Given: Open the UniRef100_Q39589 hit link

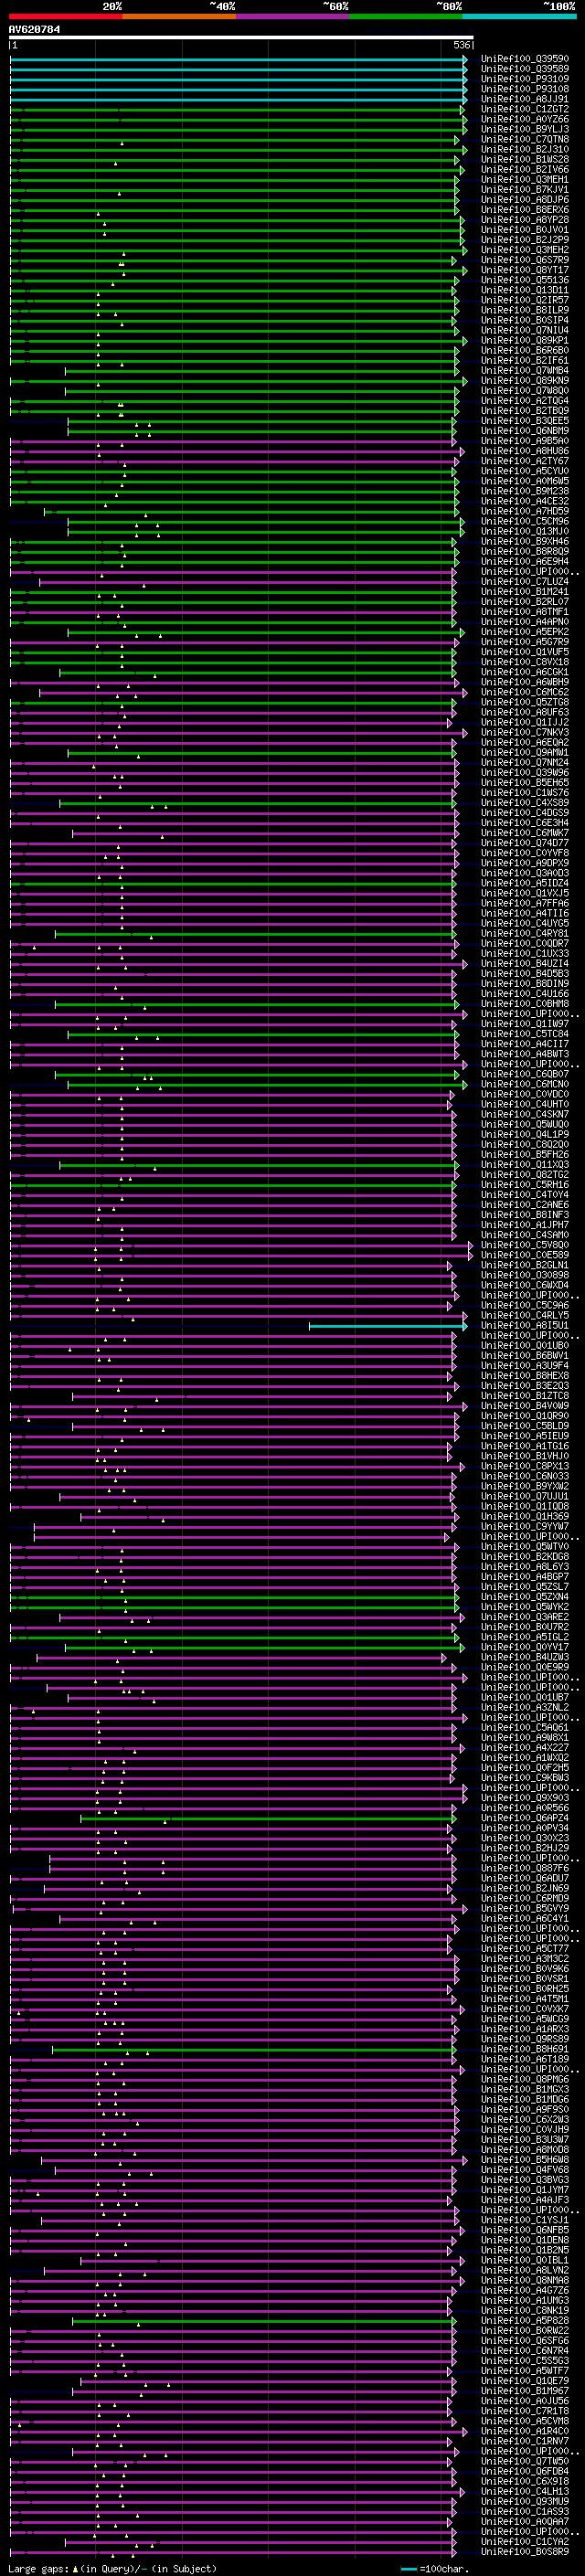Looking at the screenshot, I should point(524,69).
